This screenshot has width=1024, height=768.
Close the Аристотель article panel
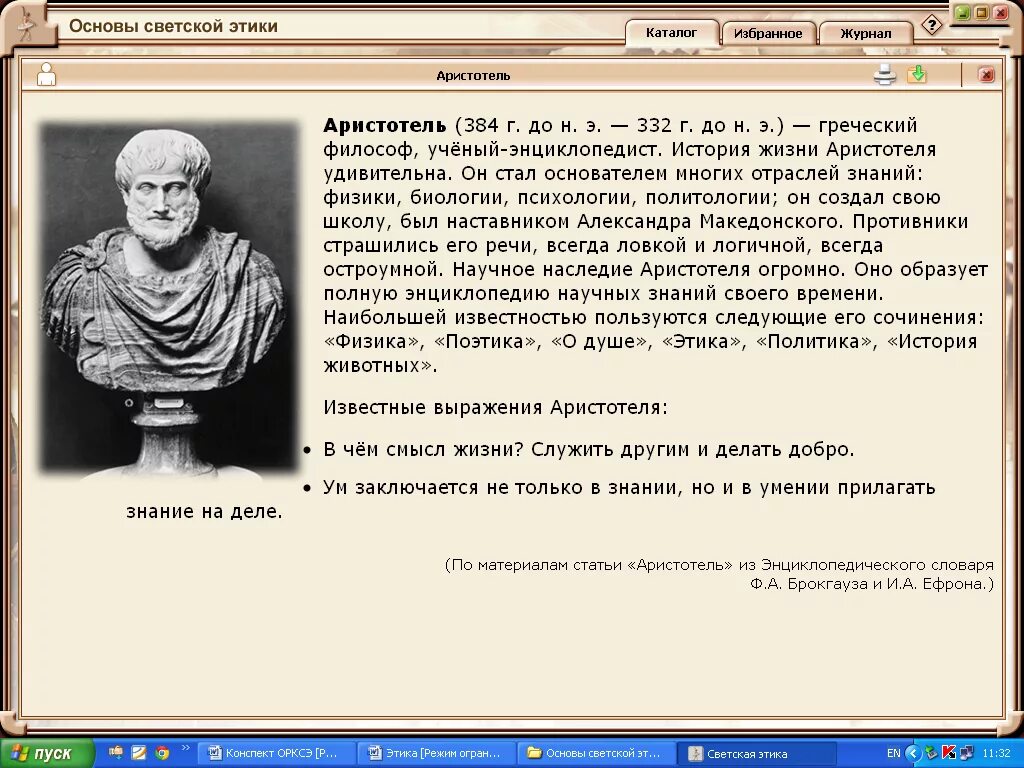point(986,74)
